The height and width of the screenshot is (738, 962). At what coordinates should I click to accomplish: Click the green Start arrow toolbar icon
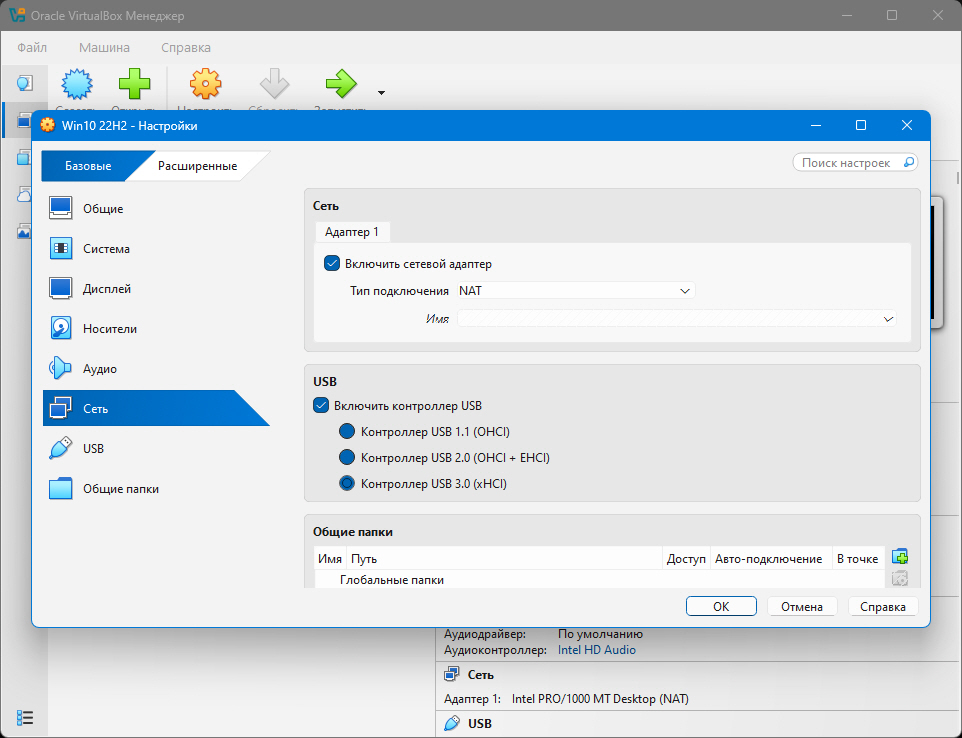[x=341, y=84]
